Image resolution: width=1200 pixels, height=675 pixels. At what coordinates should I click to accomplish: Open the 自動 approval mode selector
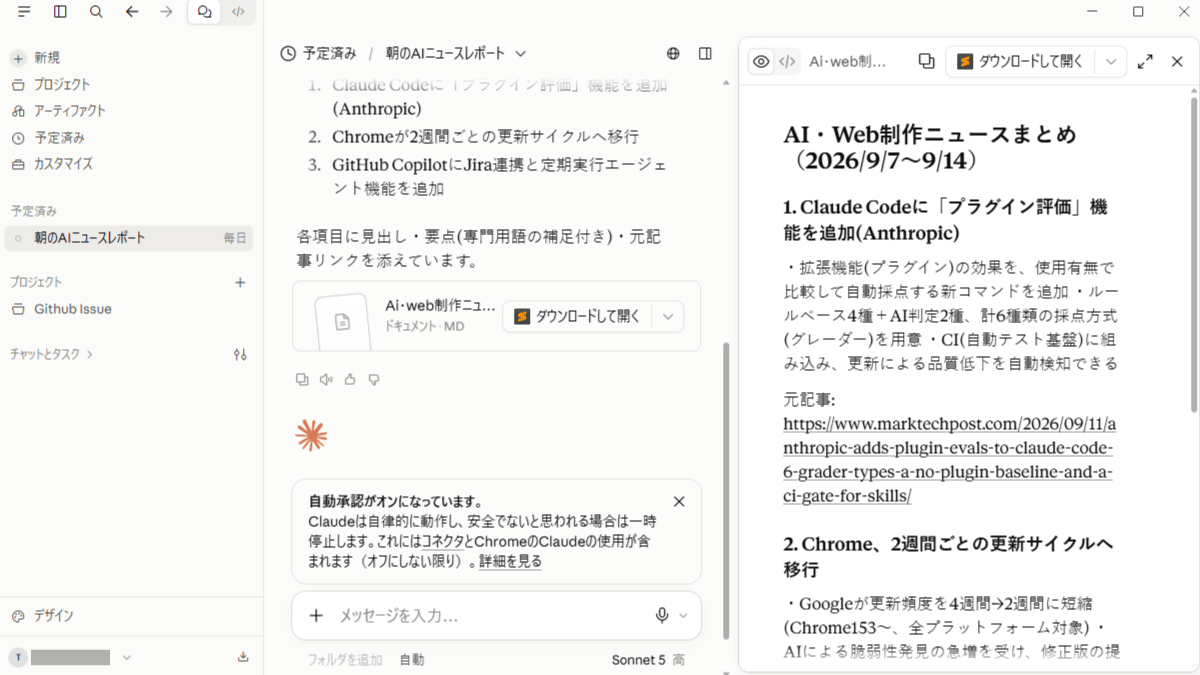(412, 660)
